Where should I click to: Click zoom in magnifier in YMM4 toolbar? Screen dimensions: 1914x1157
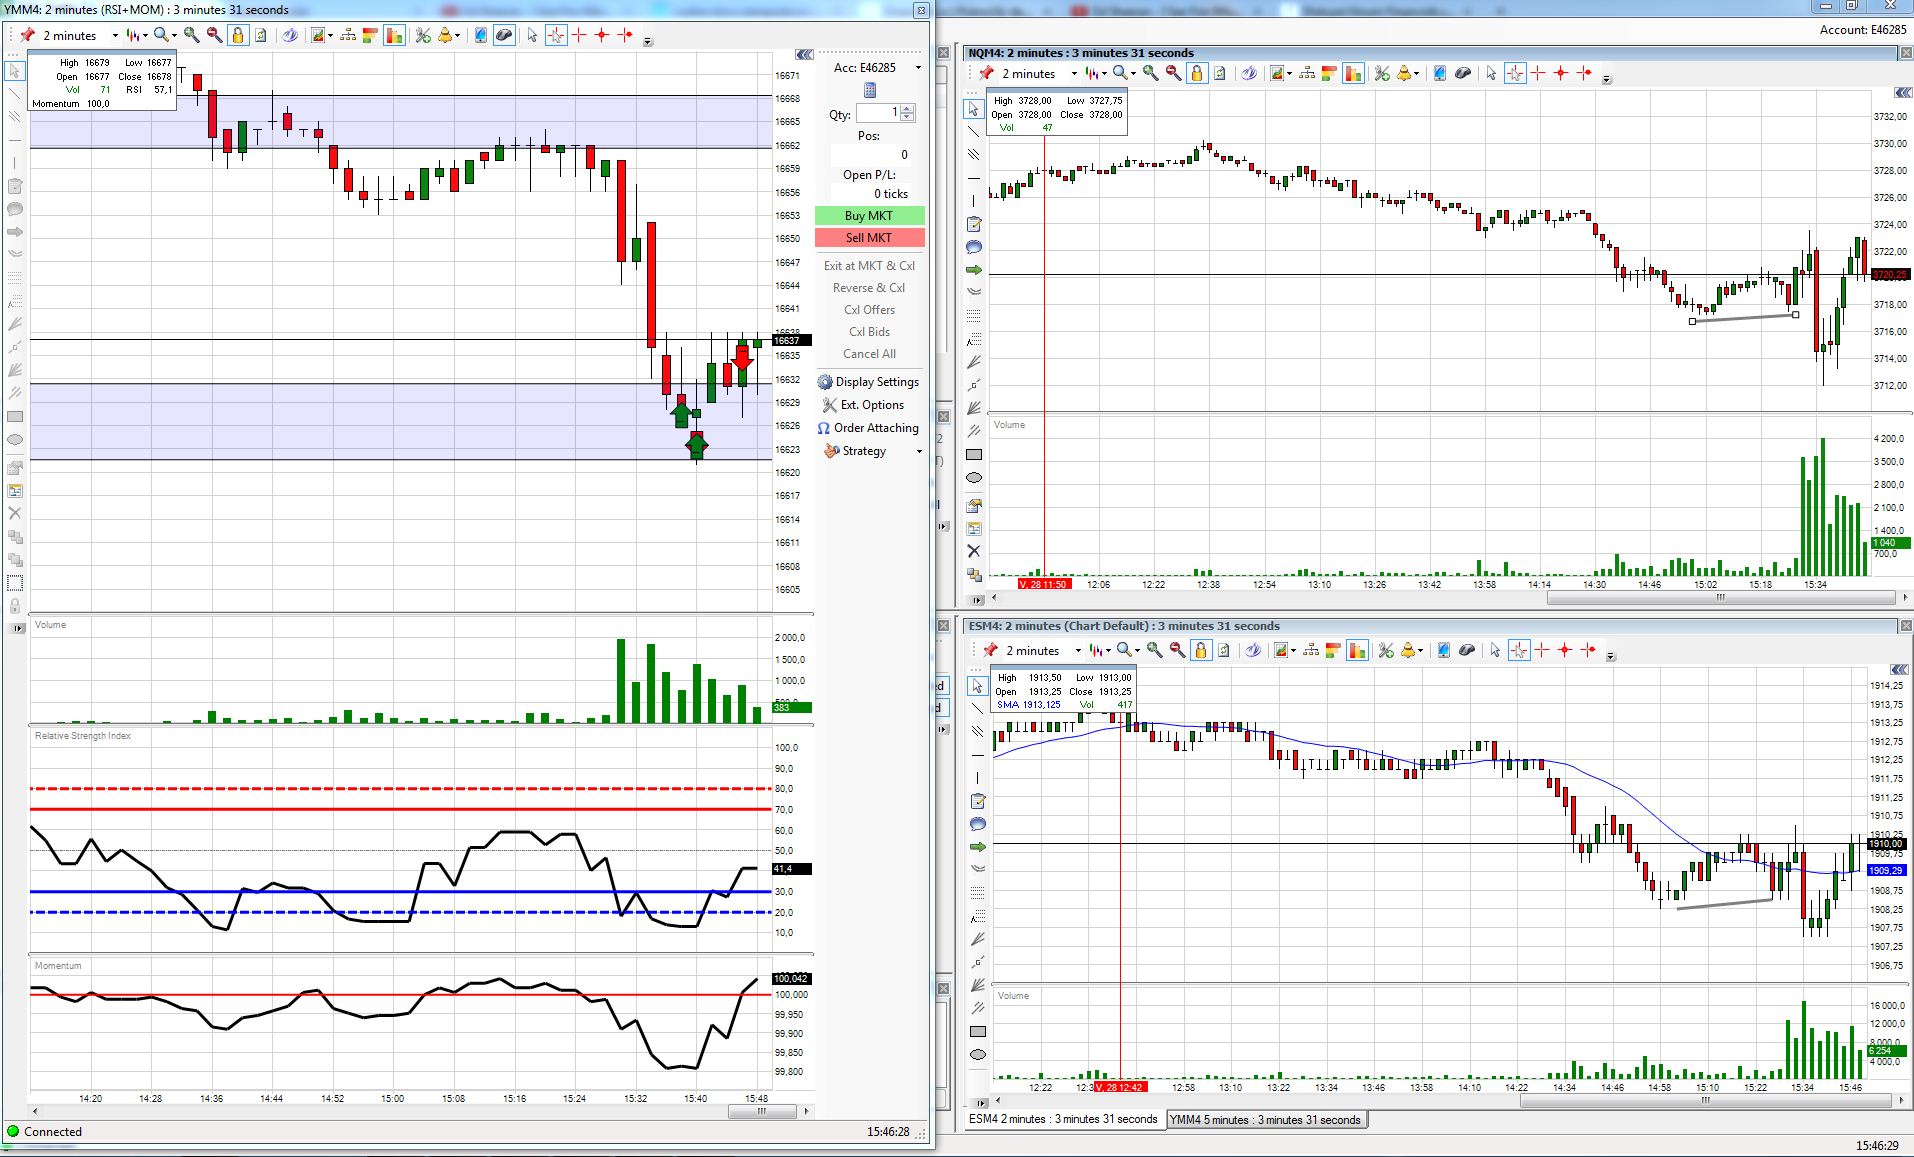pos(192,35)
